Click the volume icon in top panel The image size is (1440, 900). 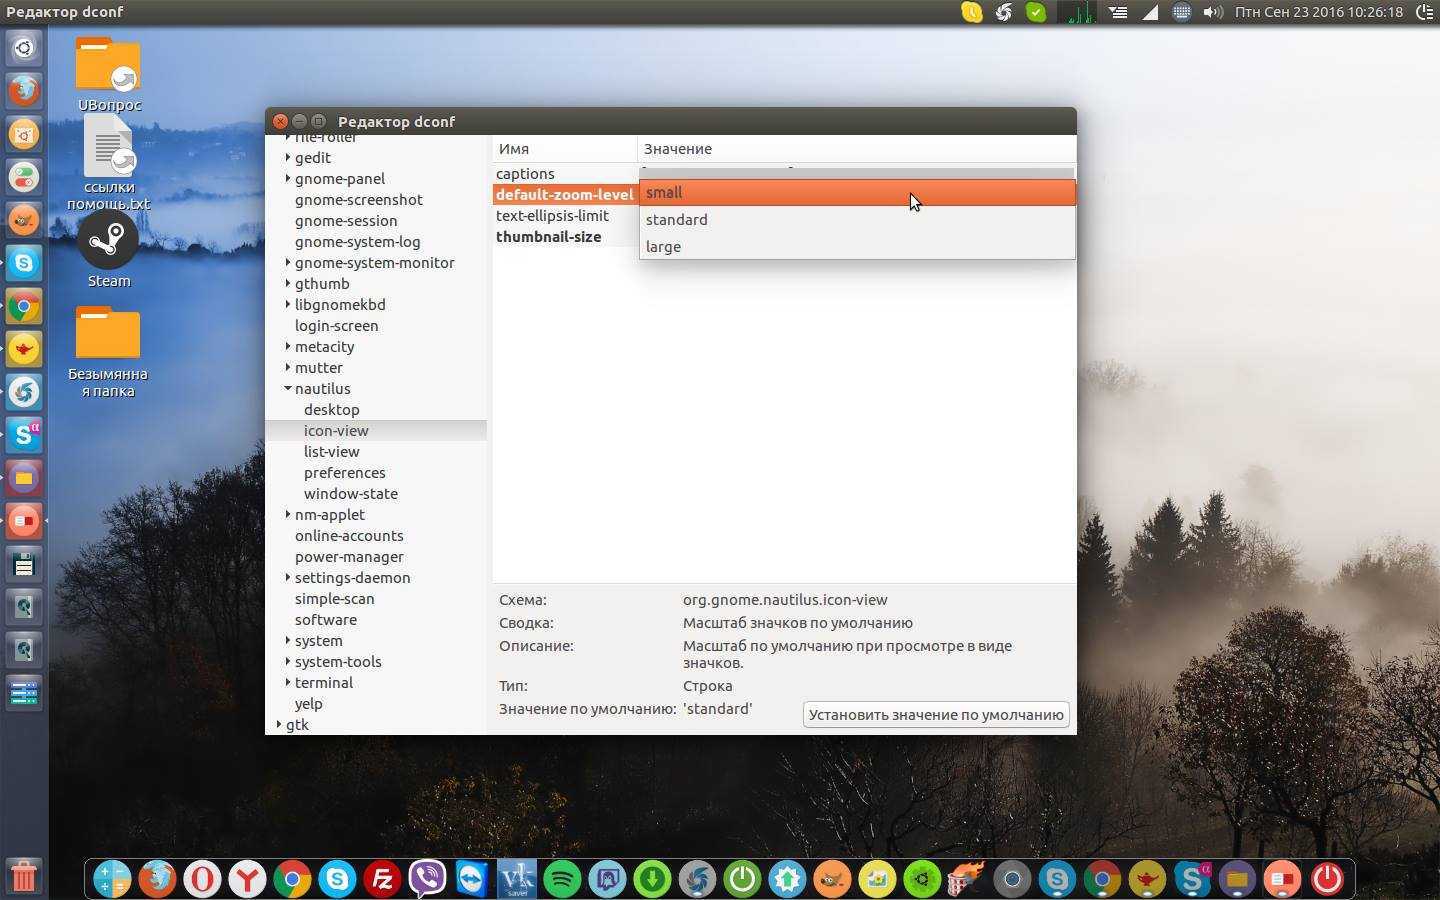point(1213,12)
